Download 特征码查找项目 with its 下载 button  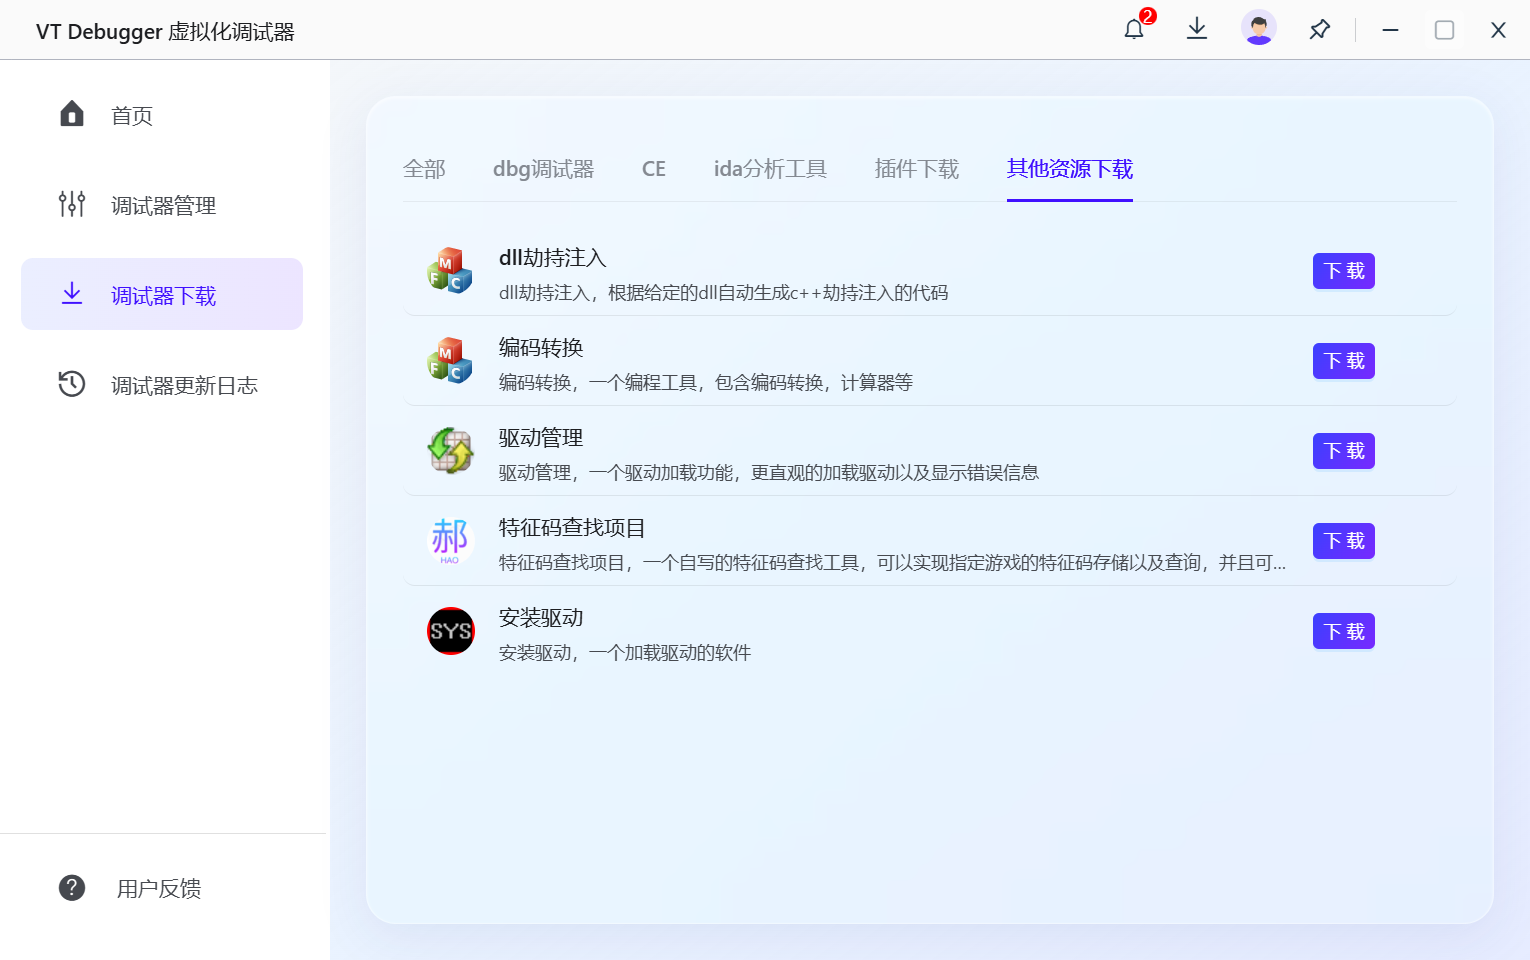(x=1344, y=541)
